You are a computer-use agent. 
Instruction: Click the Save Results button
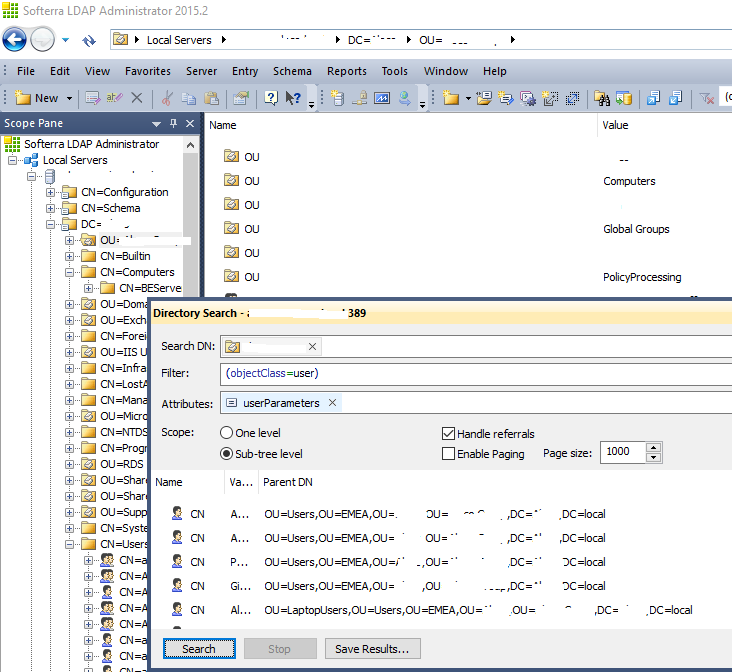pyautogui.click(x=372, y=649)
